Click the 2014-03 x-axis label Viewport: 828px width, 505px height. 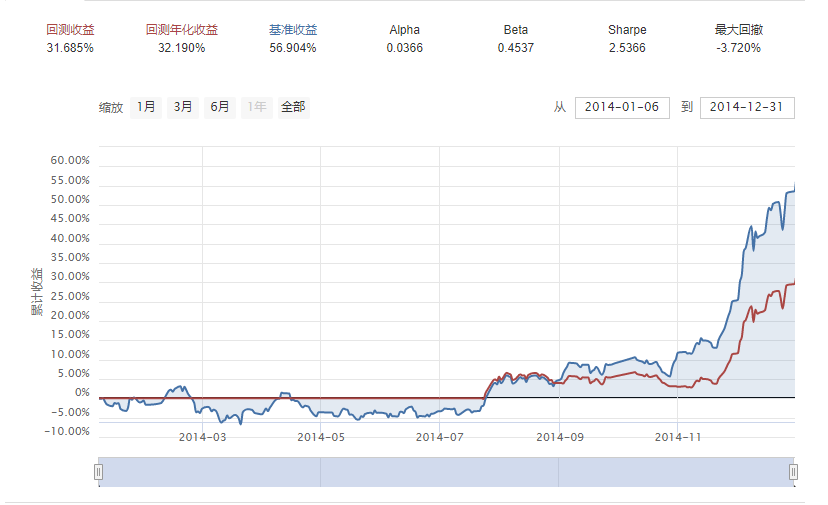pyautogui.click(x=202, y=437)
